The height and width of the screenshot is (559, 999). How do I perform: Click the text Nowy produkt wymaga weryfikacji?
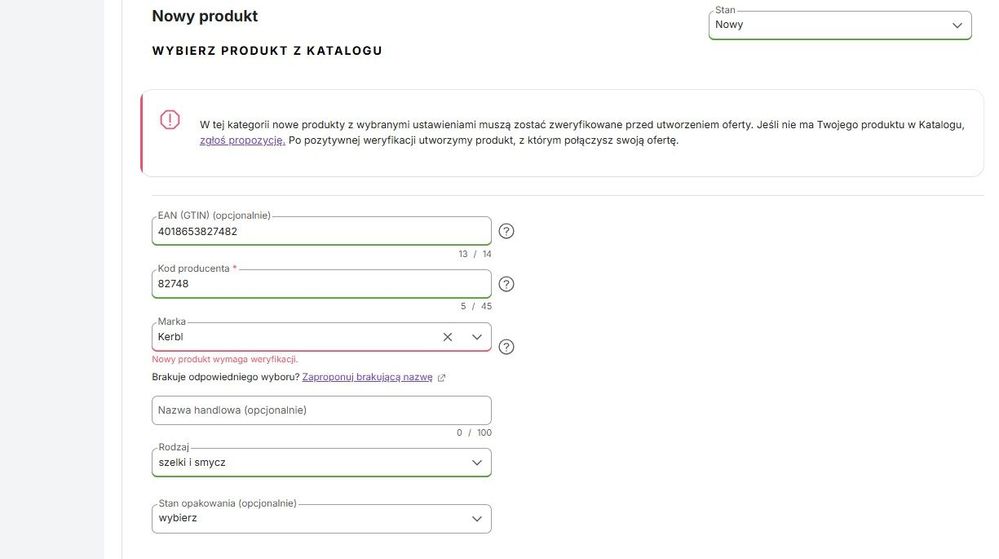(225, 359)
